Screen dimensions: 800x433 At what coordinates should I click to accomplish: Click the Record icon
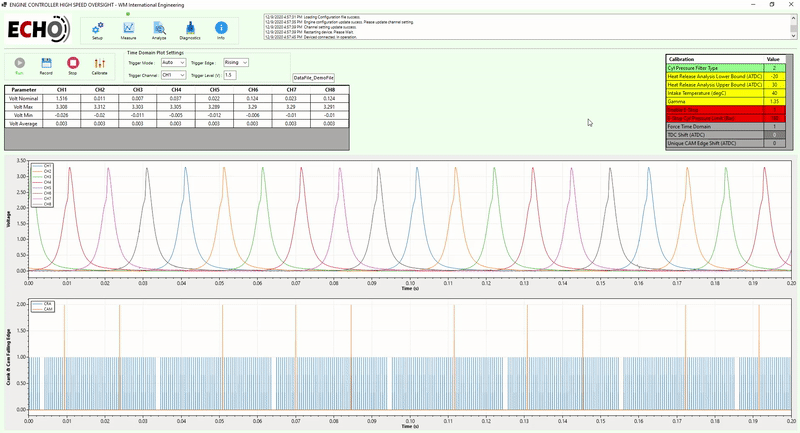pos(46,66)
